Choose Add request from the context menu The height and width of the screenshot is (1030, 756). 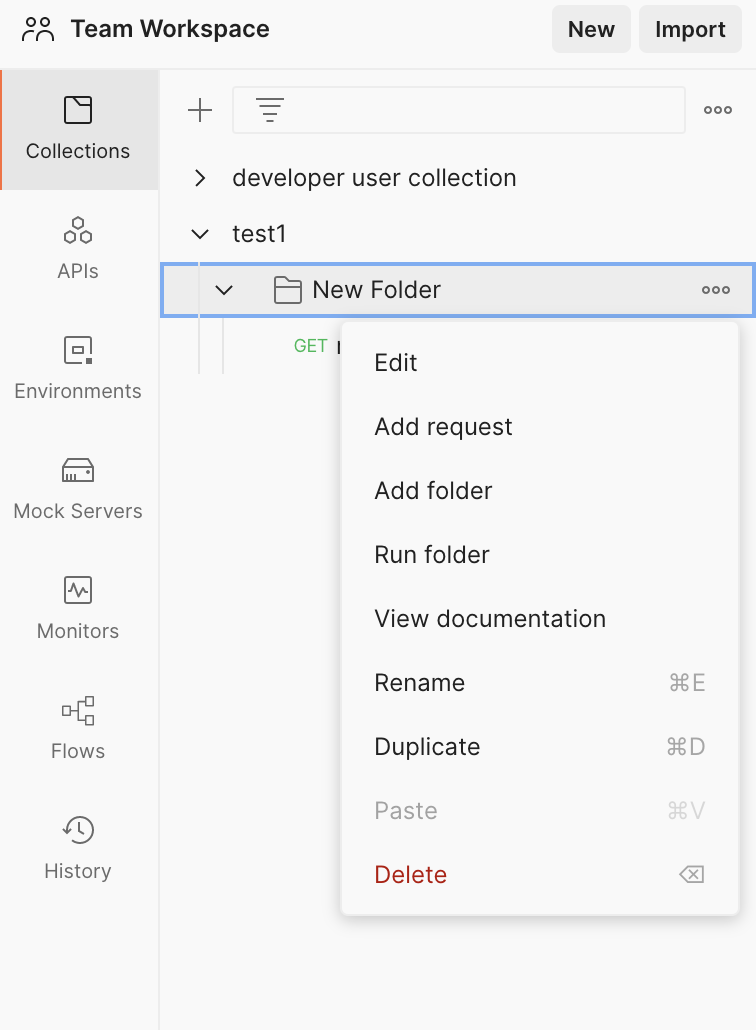tap(443, 426)
